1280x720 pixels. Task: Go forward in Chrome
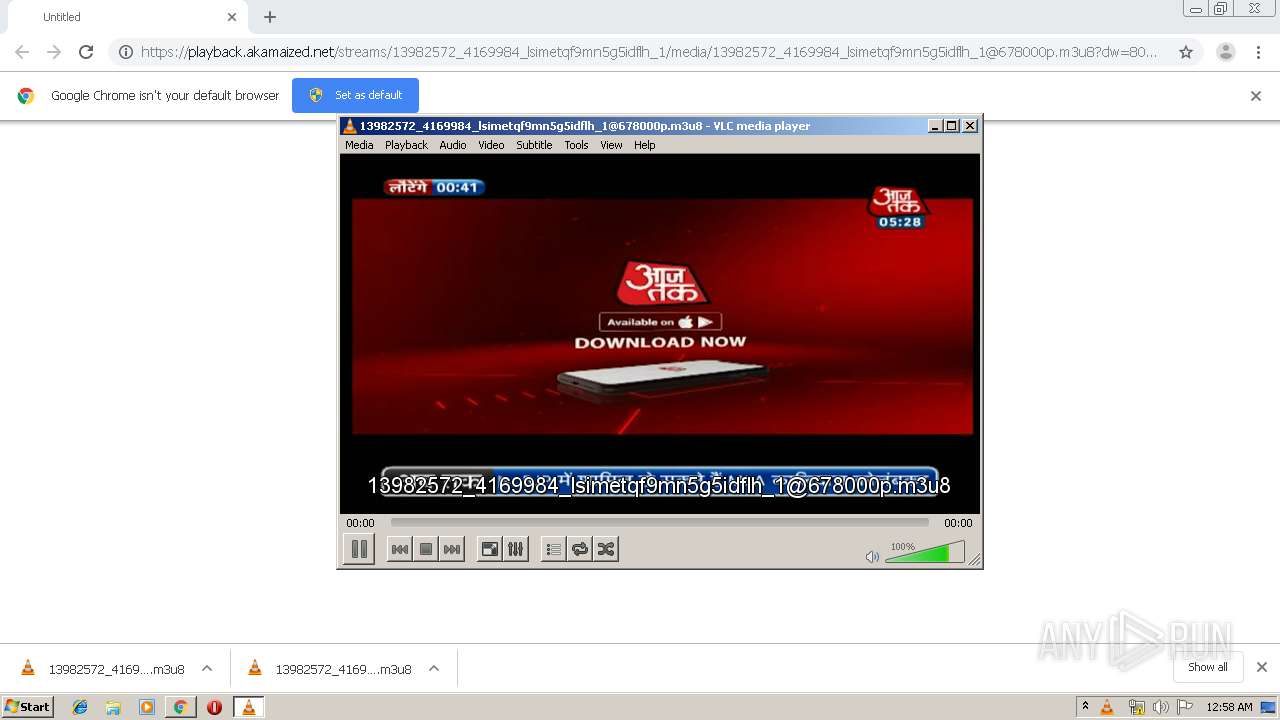tap(54, 52)
